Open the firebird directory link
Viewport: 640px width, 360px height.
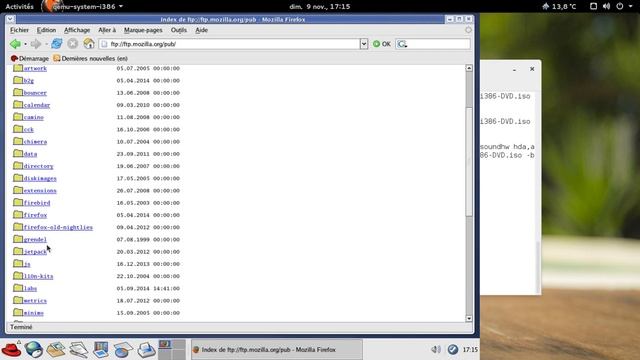37,203
